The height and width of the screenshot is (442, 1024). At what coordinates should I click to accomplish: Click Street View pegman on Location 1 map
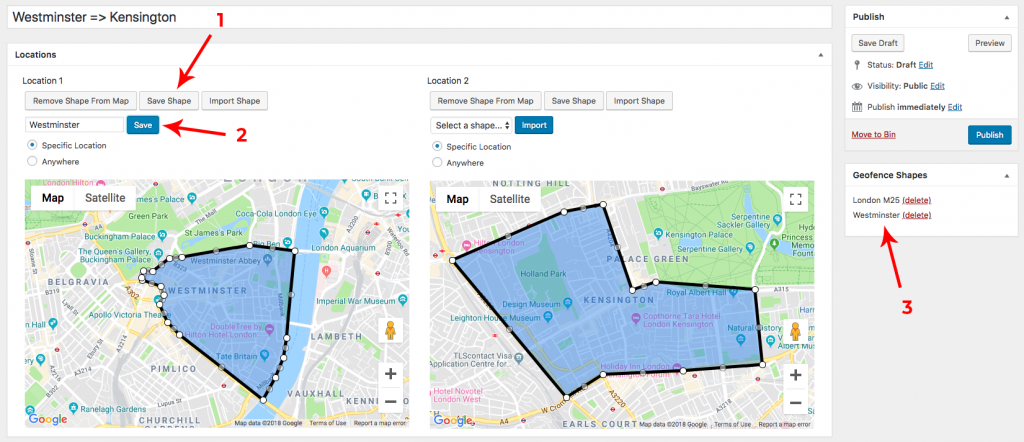coord(391,331)
